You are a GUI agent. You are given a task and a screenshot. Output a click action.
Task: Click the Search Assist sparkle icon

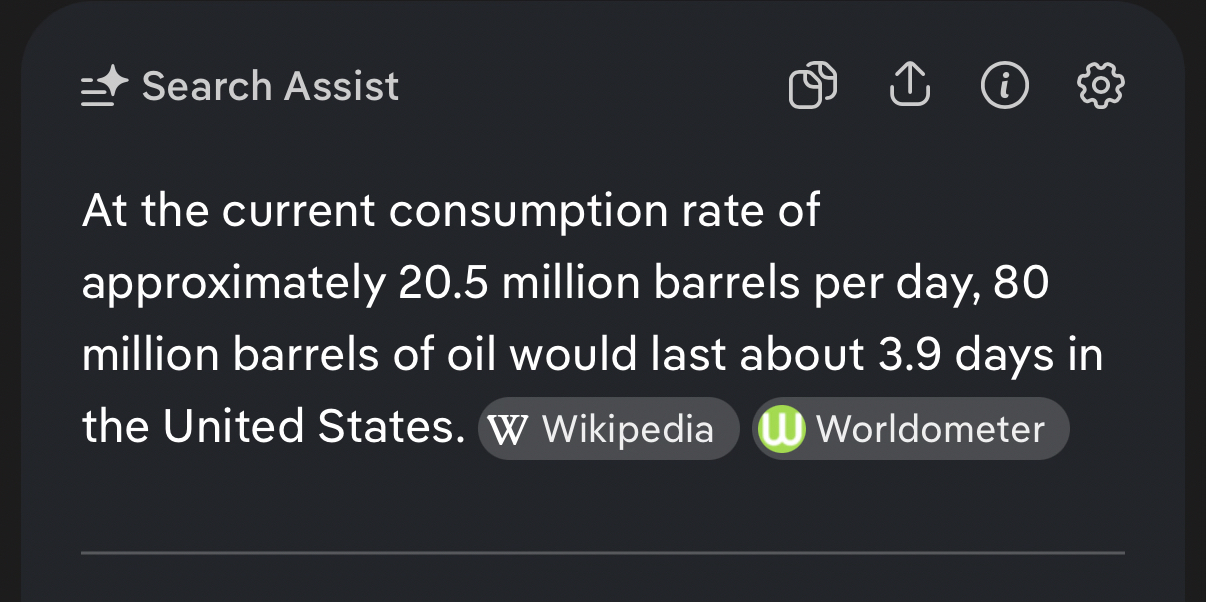pyautogui.click(x=105, y=86)
